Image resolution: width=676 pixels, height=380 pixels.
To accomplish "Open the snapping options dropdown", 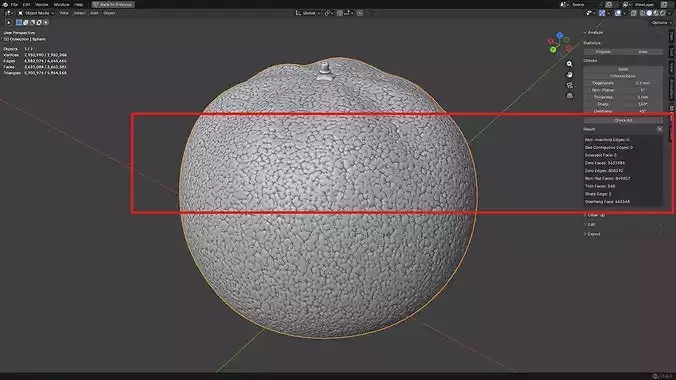I will click(x=348, y=13).
